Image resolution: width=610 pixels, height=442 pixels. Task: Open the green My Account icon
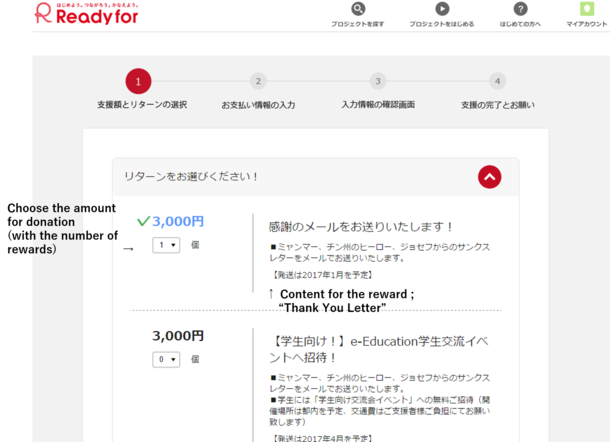[x=587, y=9]
